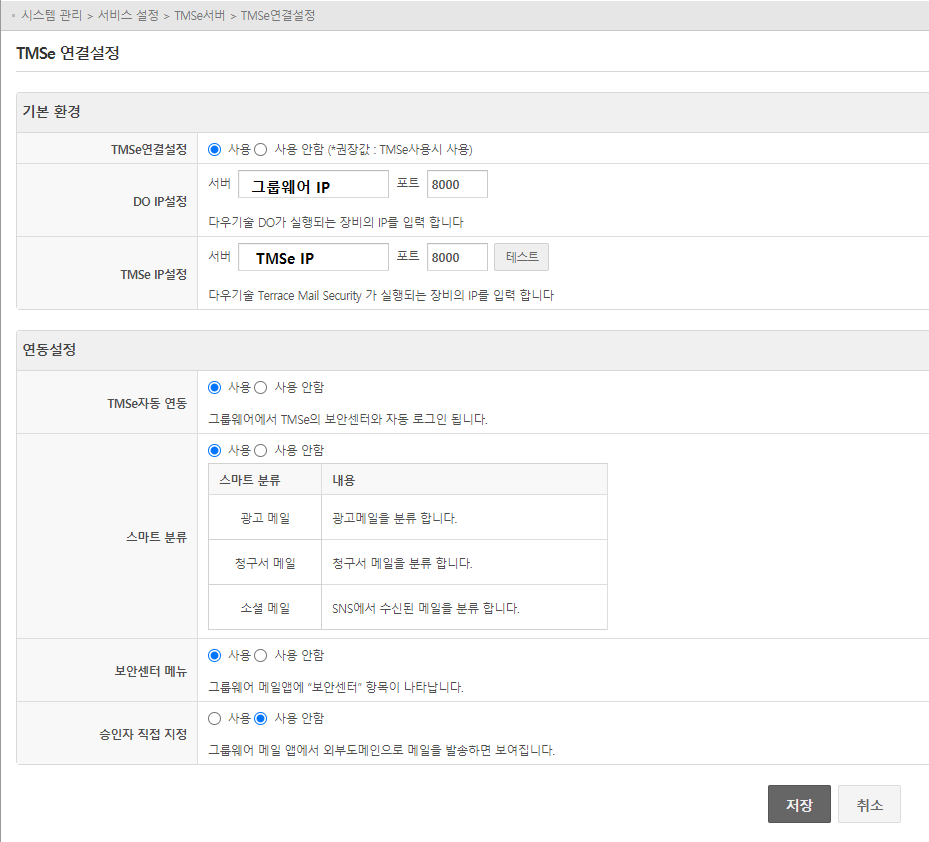Click the '청구서 메일' table cell
This screenshot has height=842, width=929.
(265, 562)
